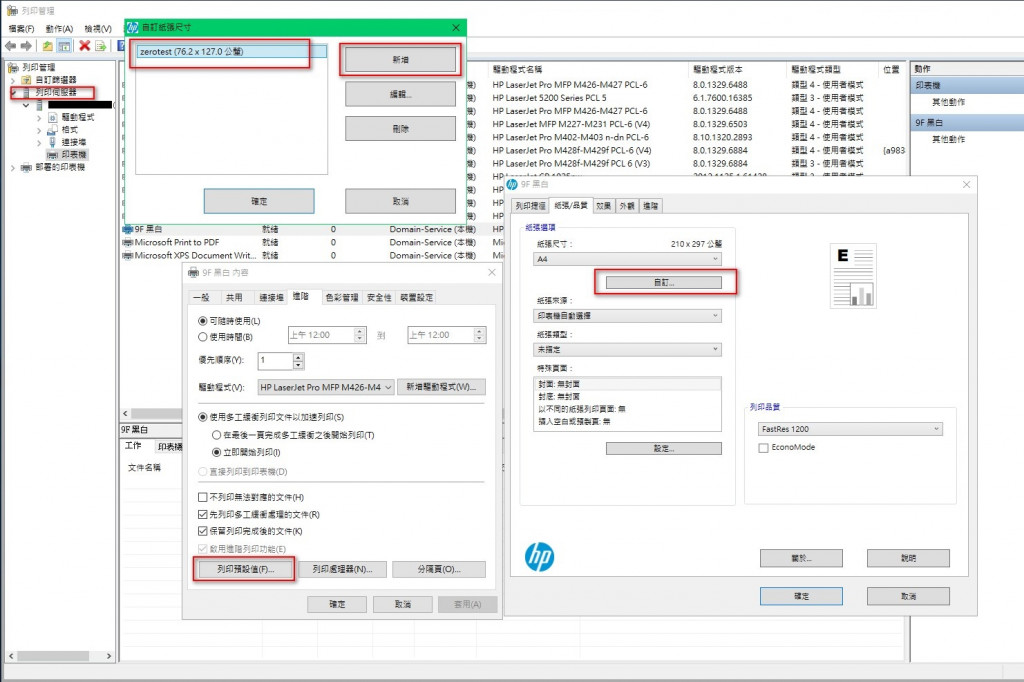Image resolution: width=1024 pixels, height=682 pixels.
Task: Select 印表機 node in the tree
Action: tap(67, 155)
